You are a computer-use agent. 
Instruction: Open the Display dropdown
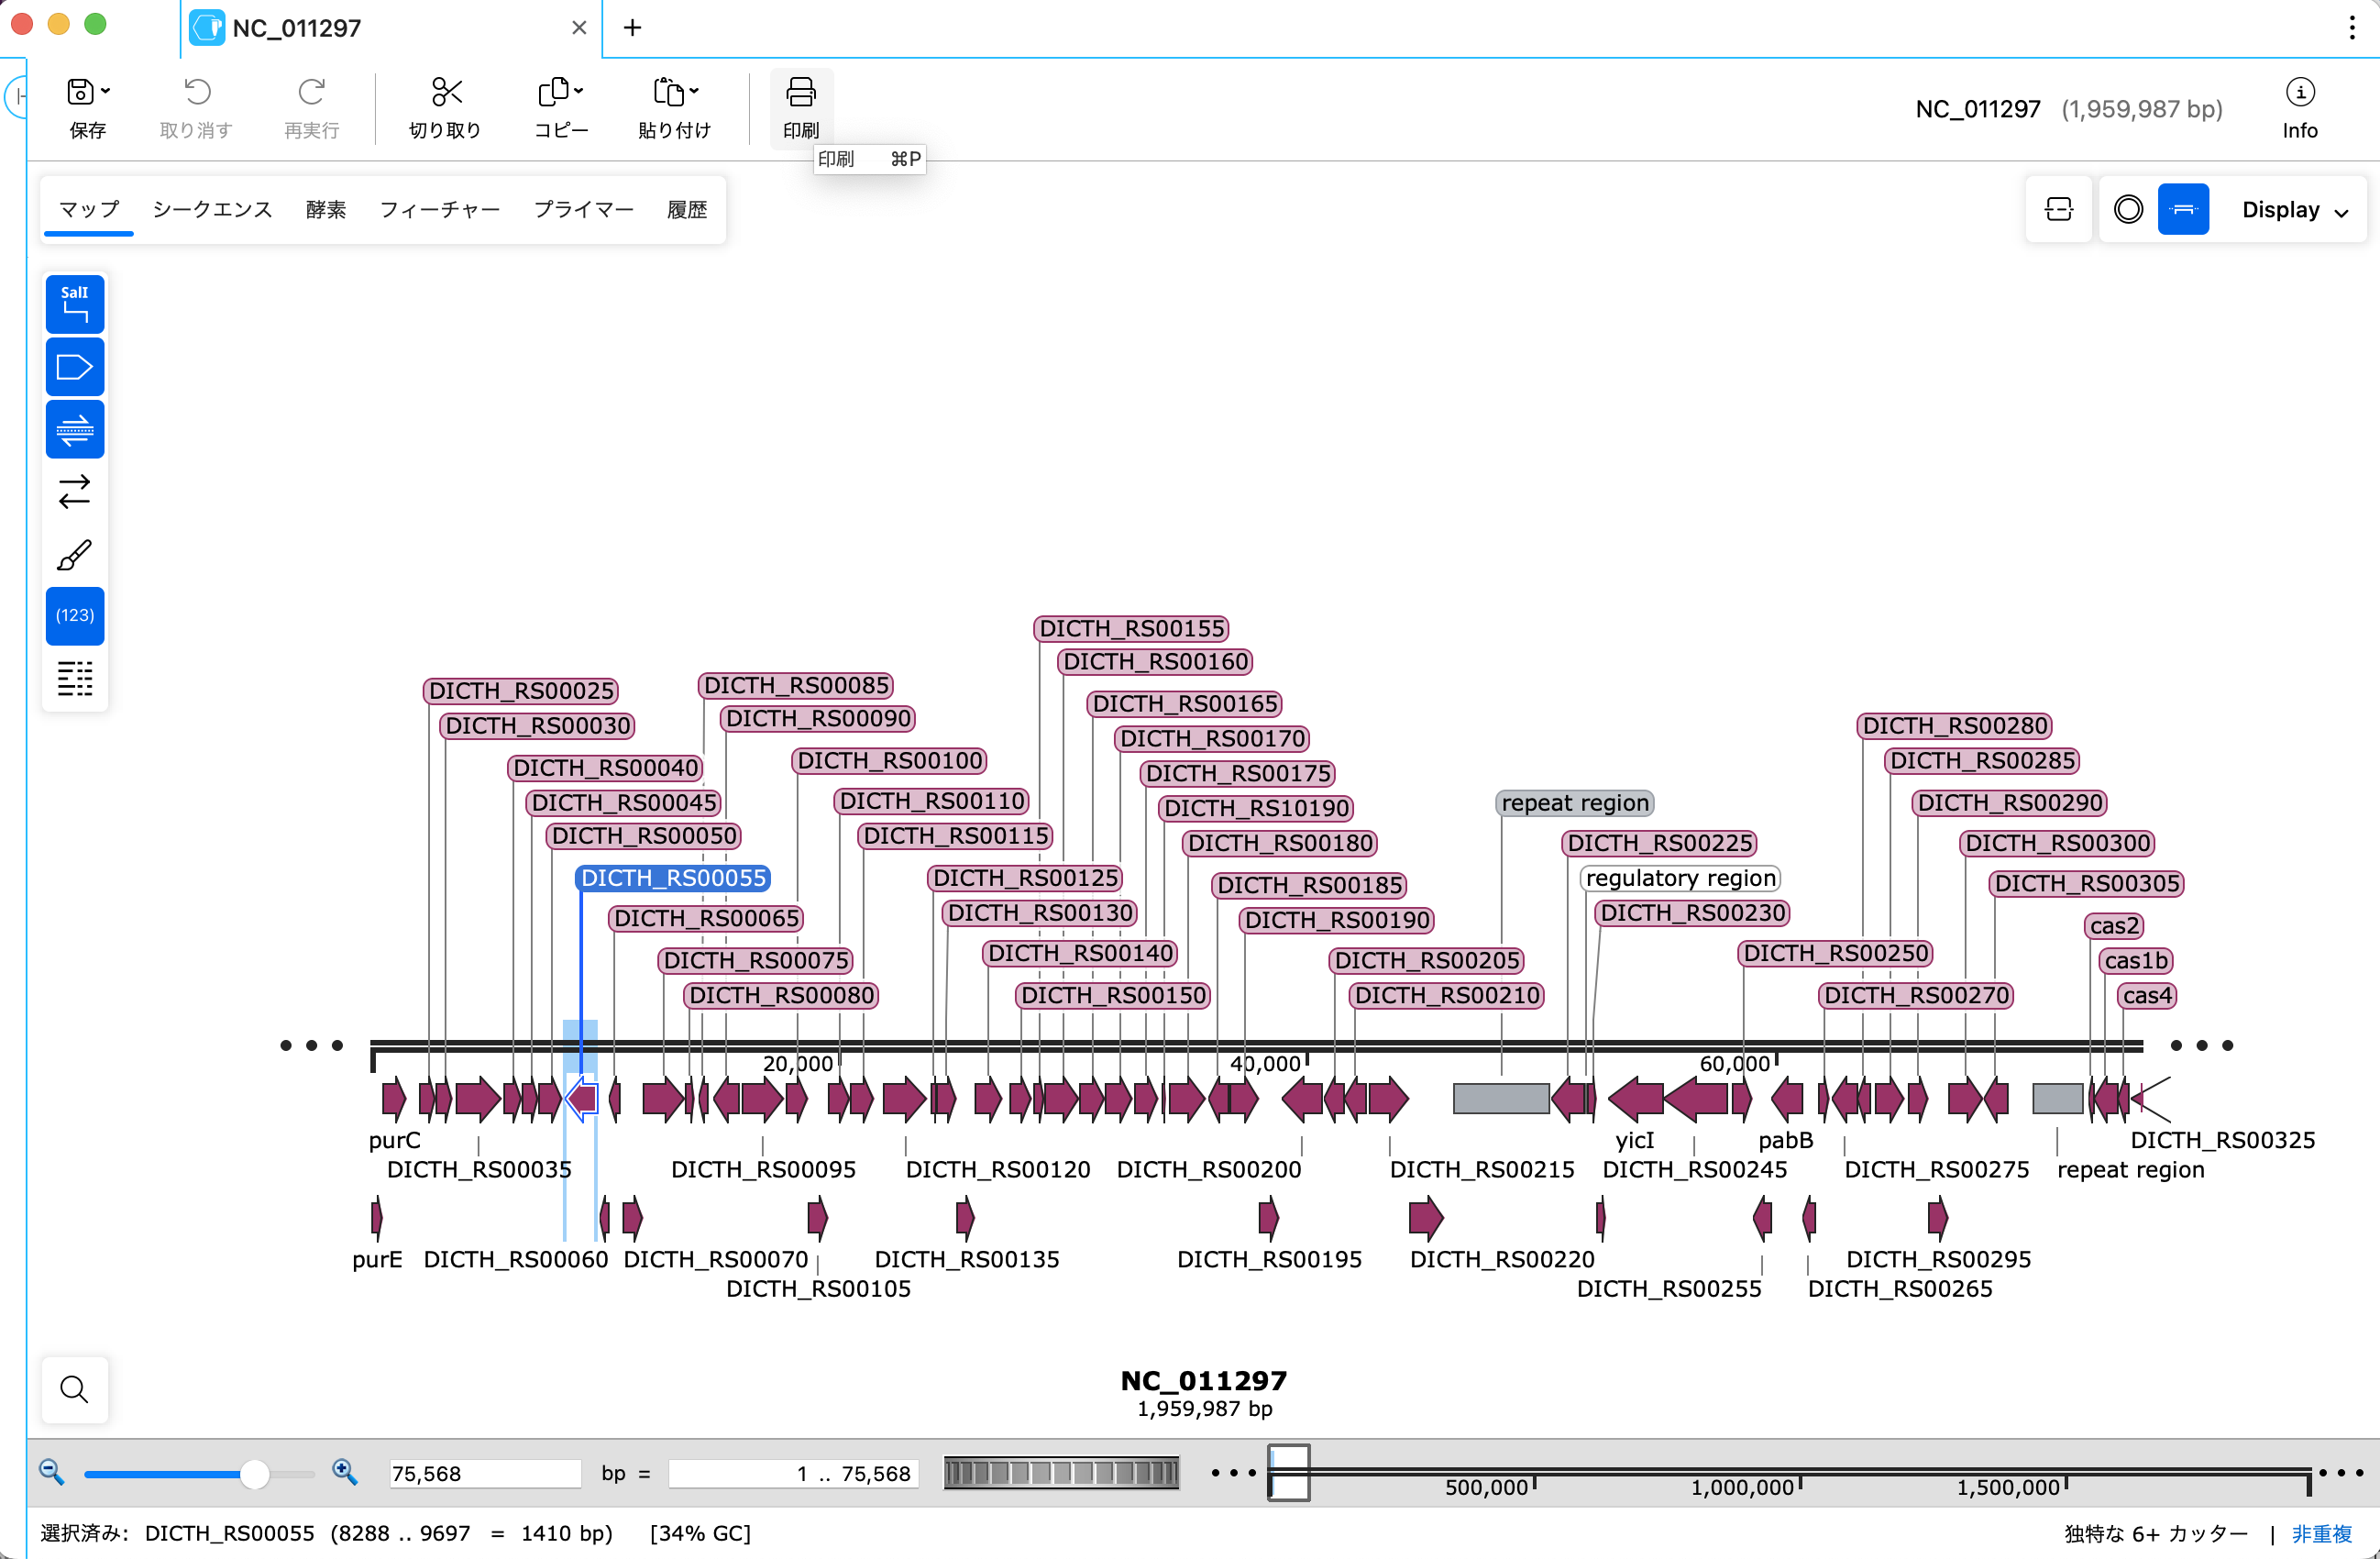2290,209
